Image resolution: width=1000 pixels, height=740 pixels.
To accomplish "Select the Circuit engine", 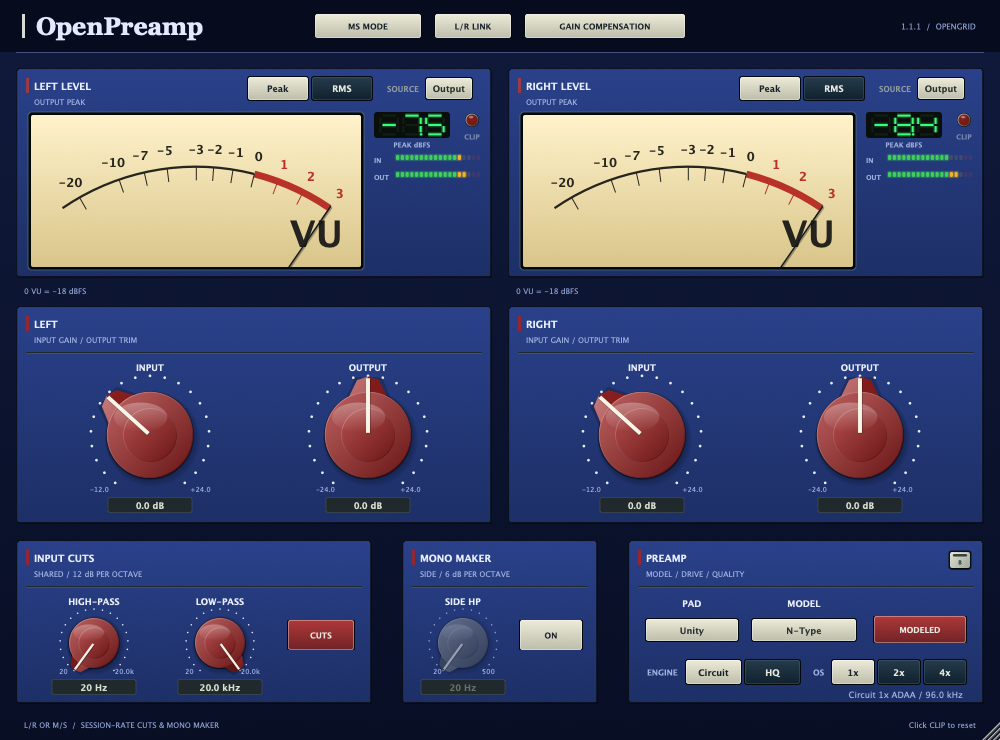I will (x=713, y=672).
